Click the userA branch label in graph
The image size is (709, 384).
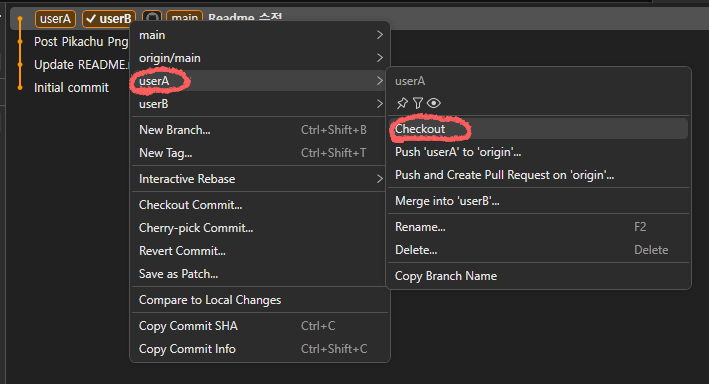[55, 19]
